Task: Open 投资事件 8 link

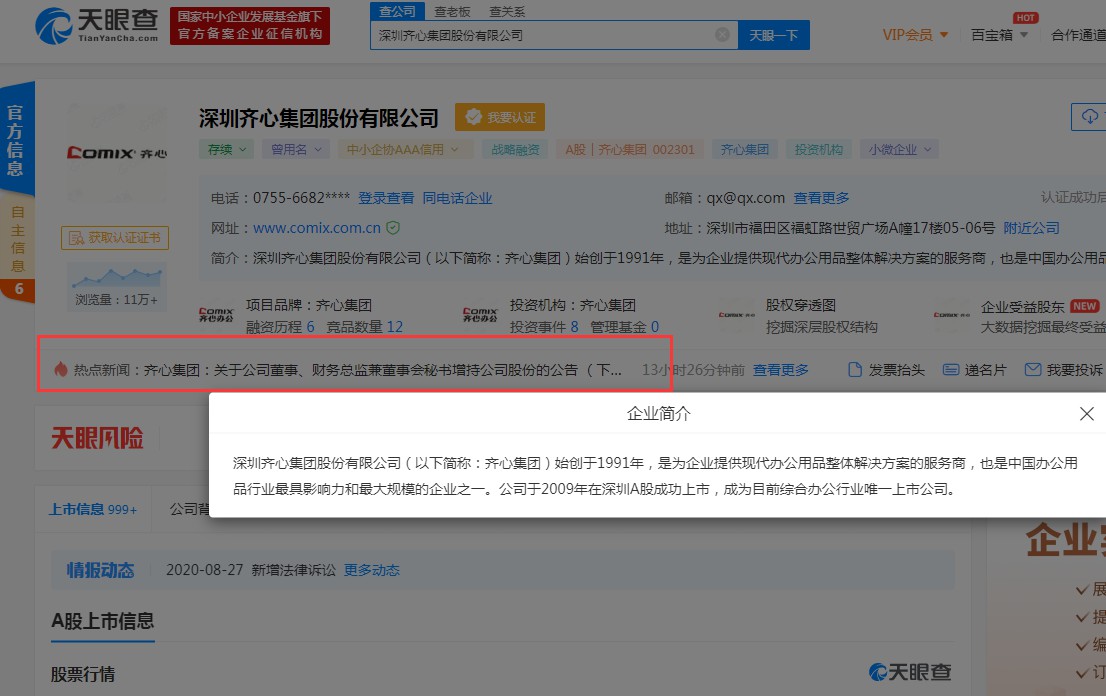Action: 544,327
